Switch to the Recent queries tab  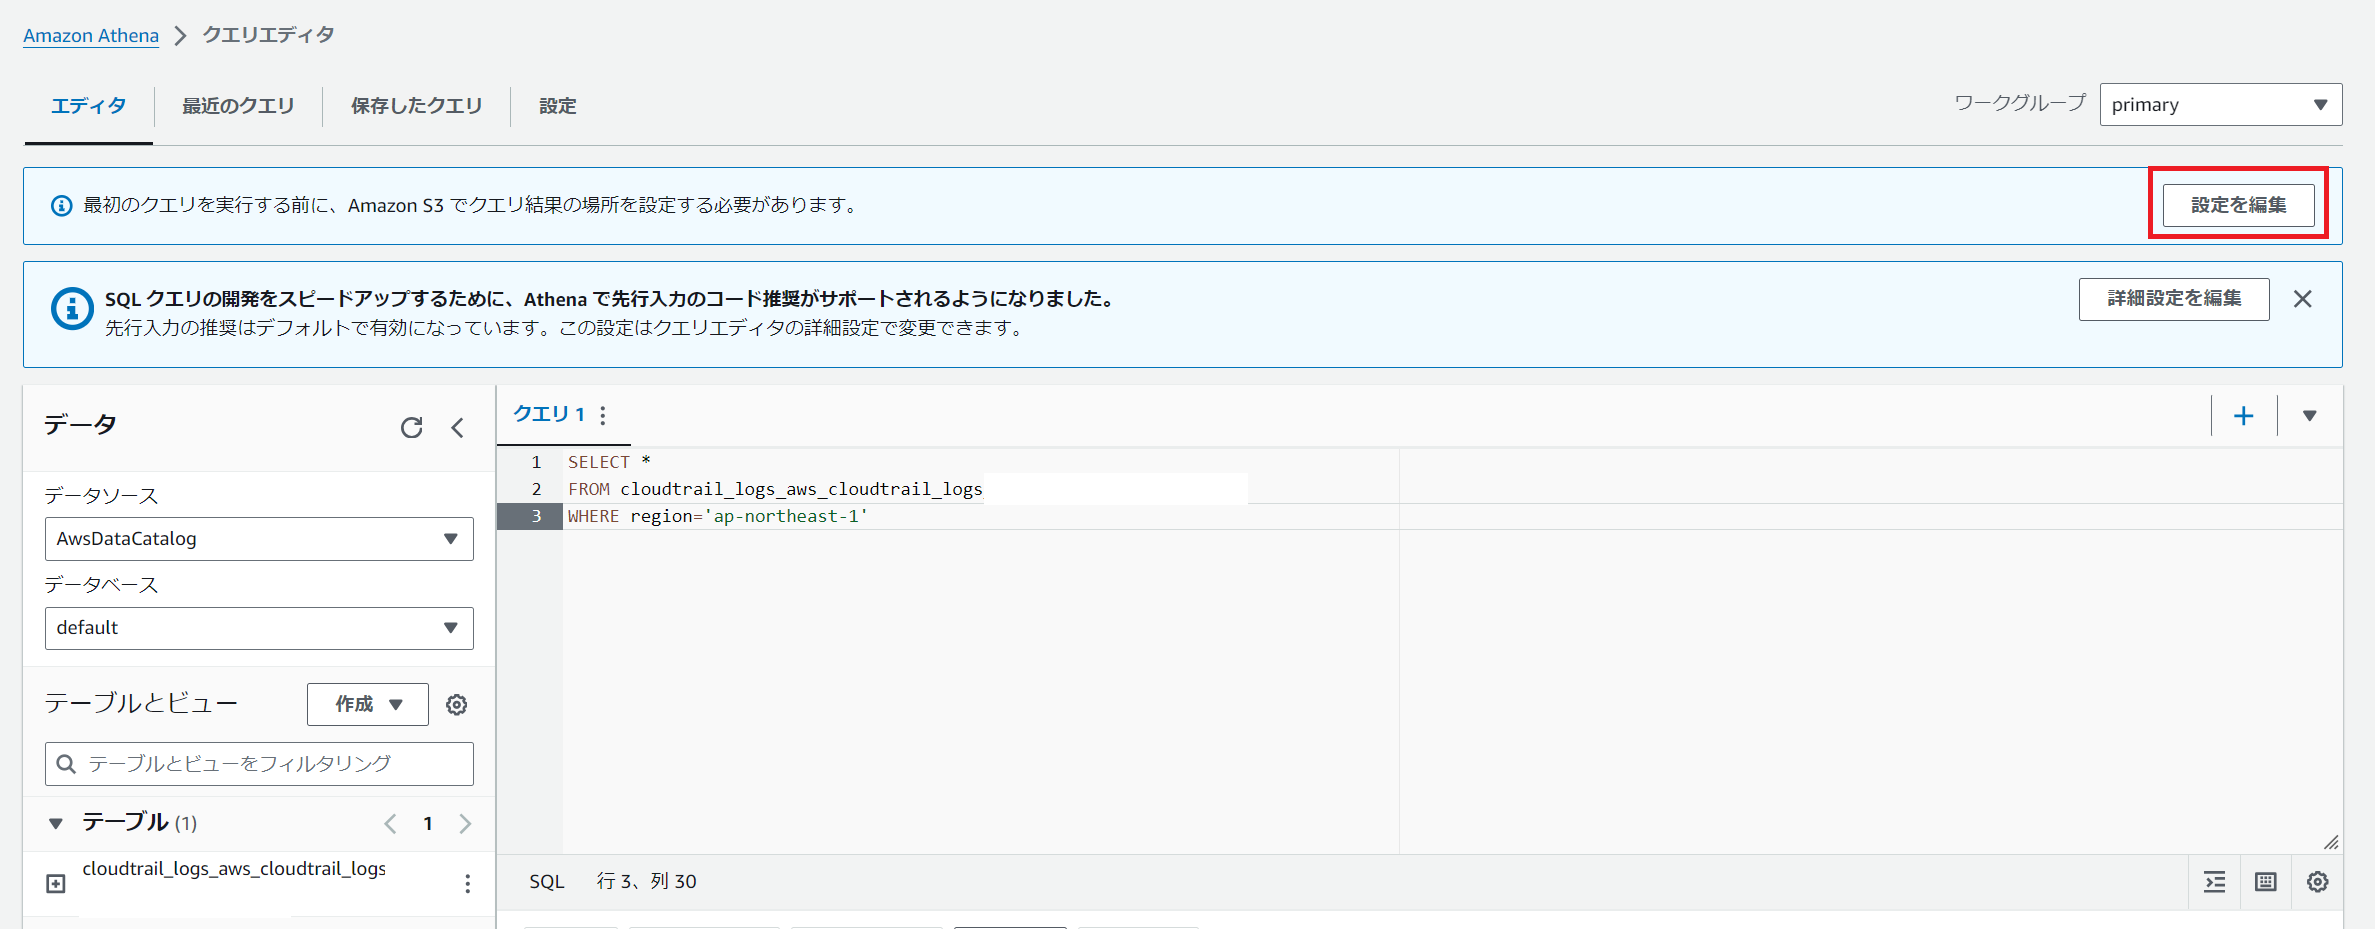[238, 106]
